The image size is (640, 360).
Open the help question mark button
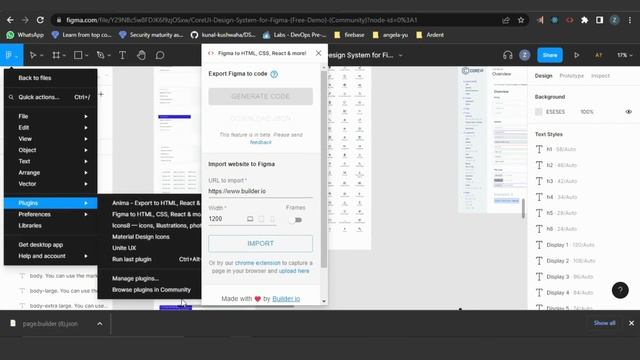click(620, 290)
